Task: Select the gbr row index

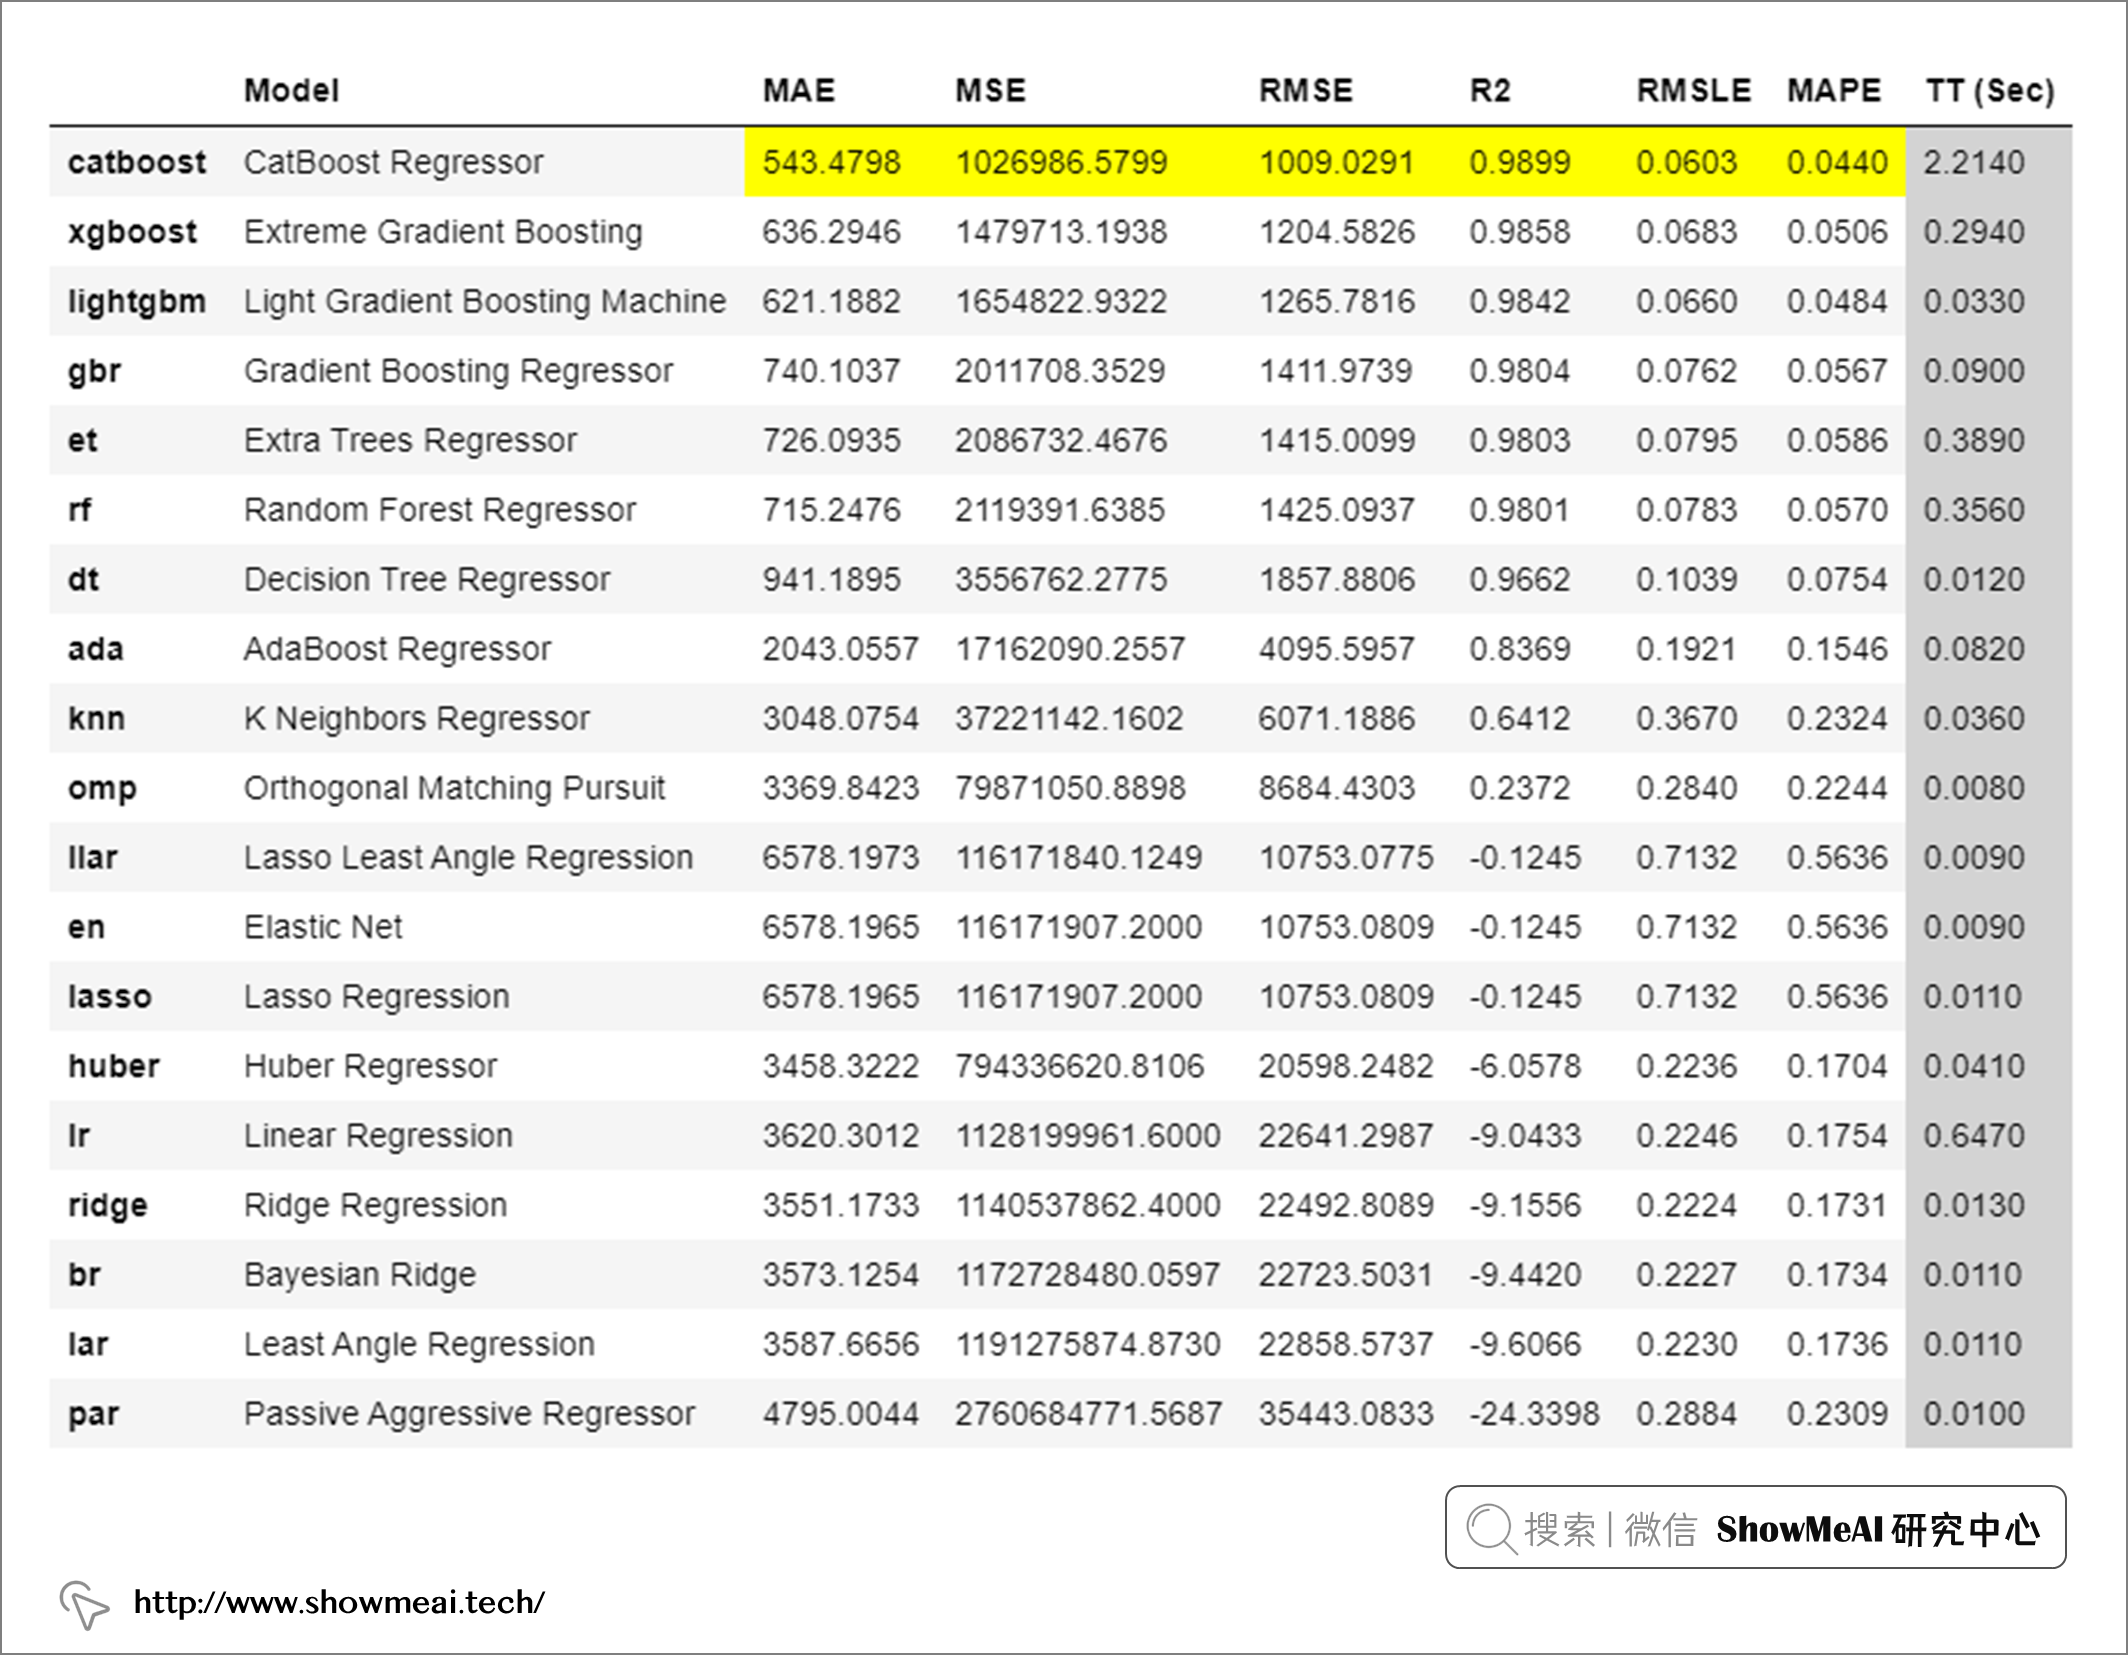Action: coord(94,371)
